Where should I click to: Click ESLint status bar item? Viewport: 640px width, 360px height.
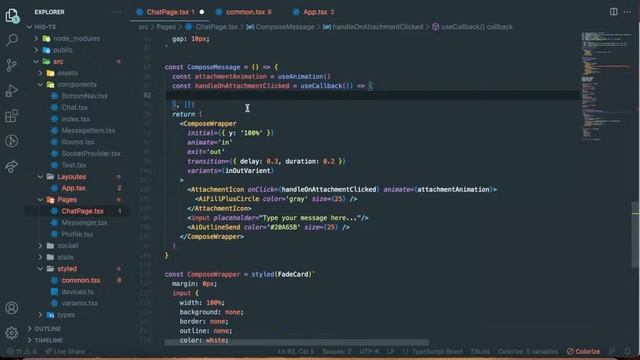[x=480, y=351]
